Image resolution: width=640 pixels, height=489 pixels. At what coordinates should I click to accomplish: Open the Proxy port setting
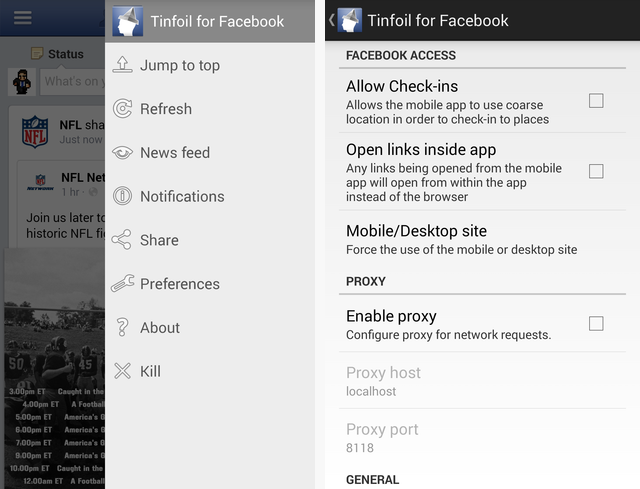[x=482, y=437]
